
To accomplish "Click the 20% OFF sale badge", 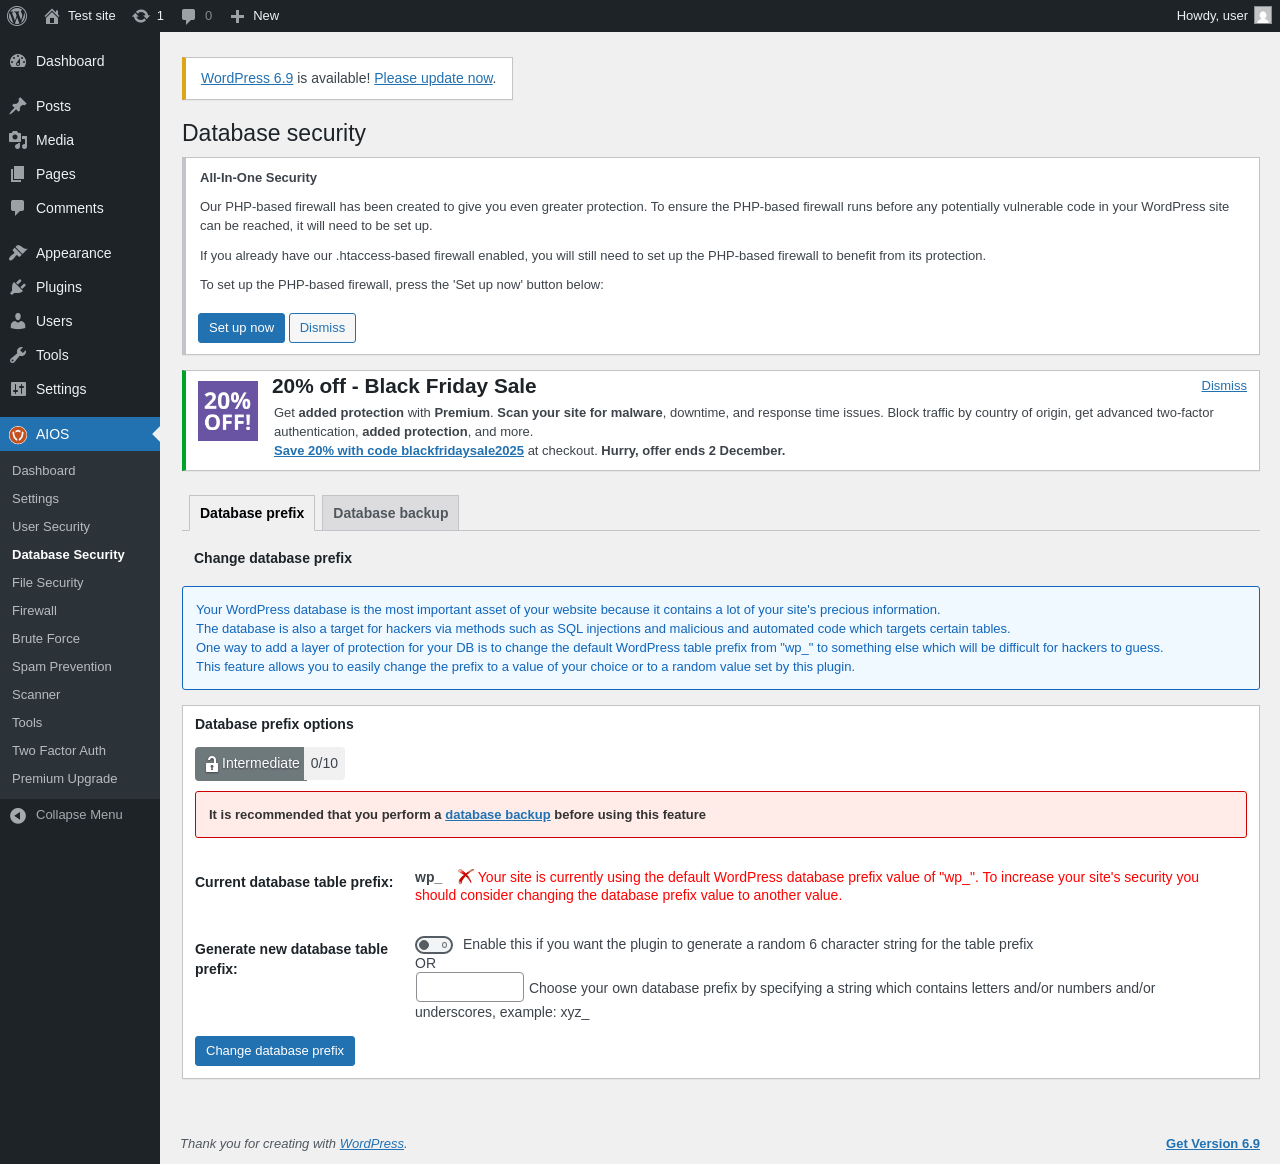I will pos(228,411).
